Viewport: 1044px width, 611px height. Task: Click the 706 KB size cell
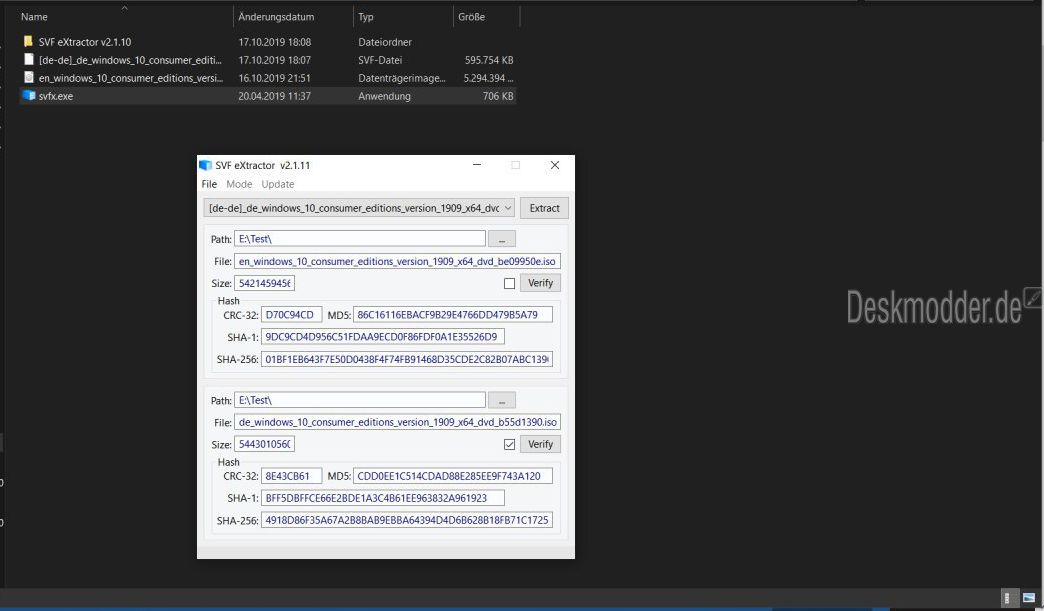[x=498, y=96]
